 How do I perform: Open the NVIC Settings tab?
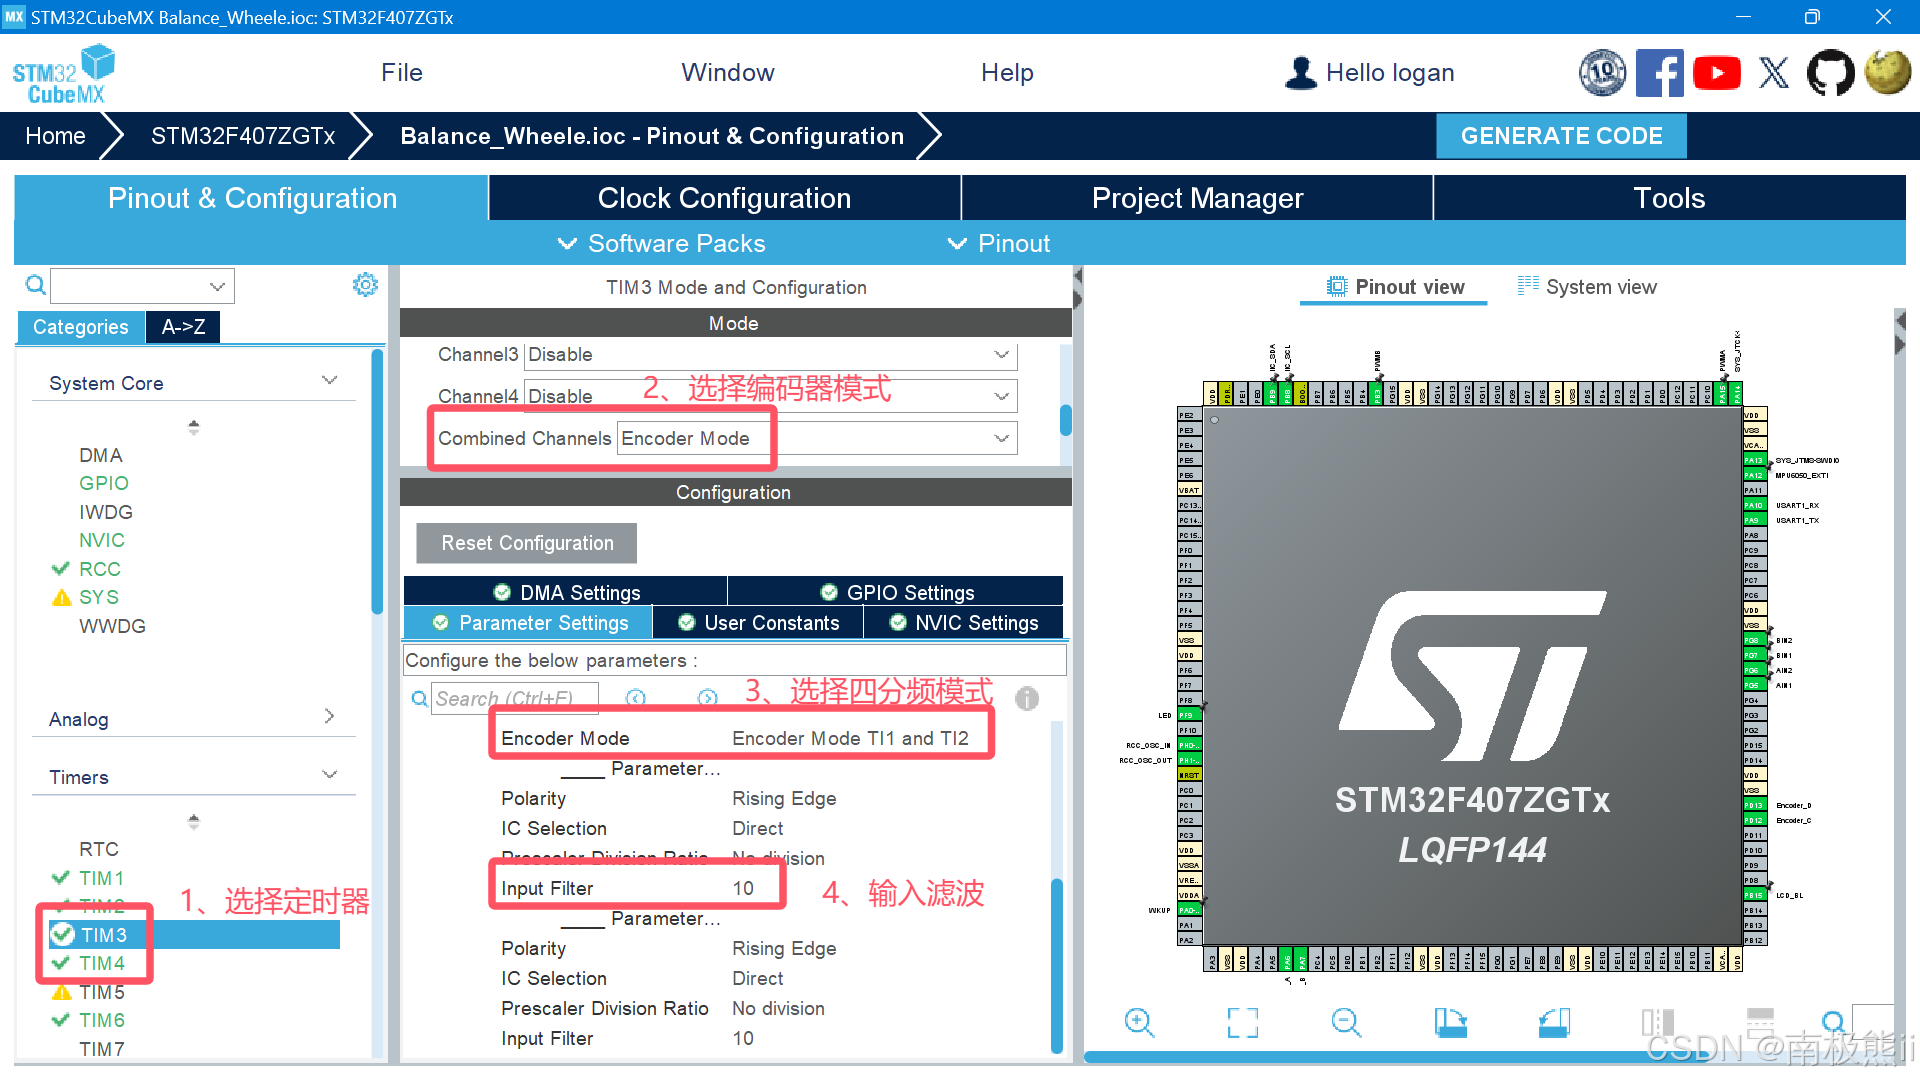(964, 622)
